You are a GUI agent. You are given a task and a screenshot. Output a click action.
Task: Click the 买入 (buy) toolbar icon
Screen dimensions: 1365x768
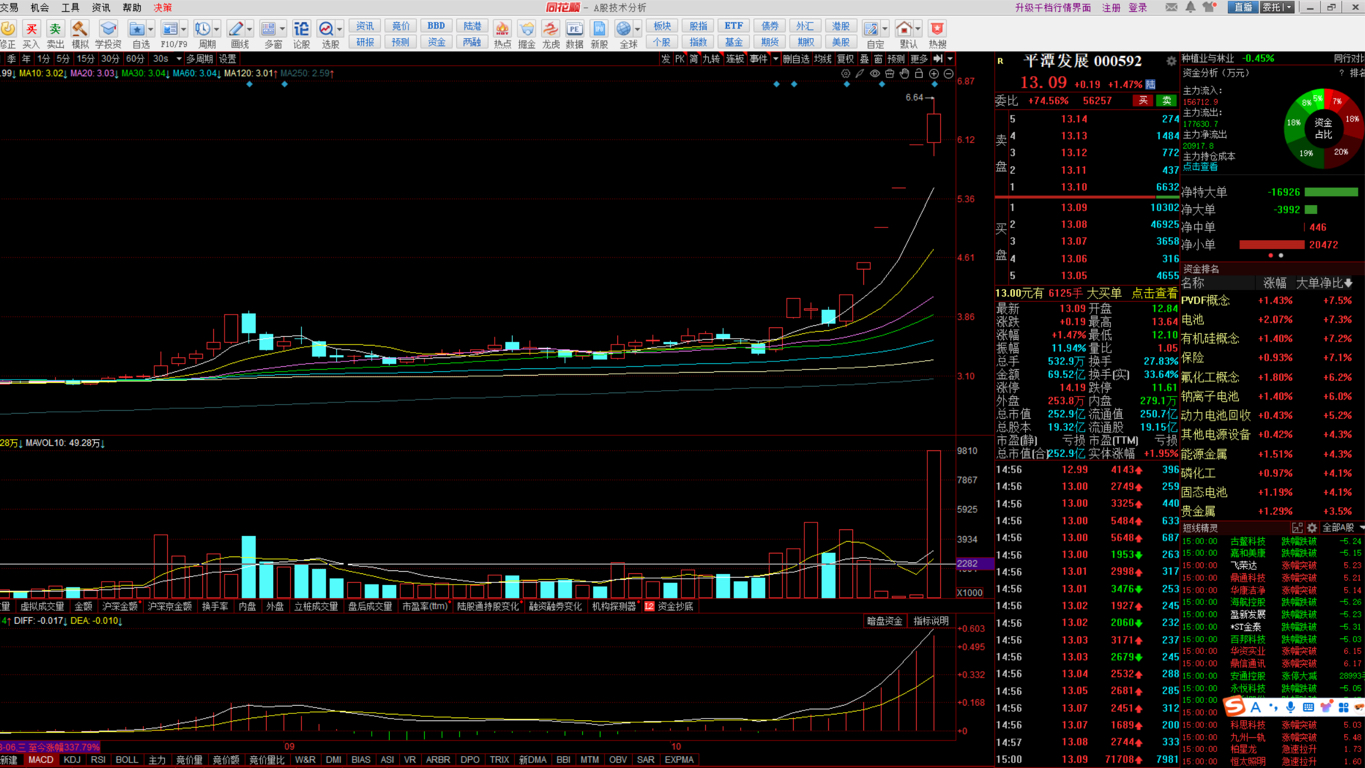click(x=31, y=33)
